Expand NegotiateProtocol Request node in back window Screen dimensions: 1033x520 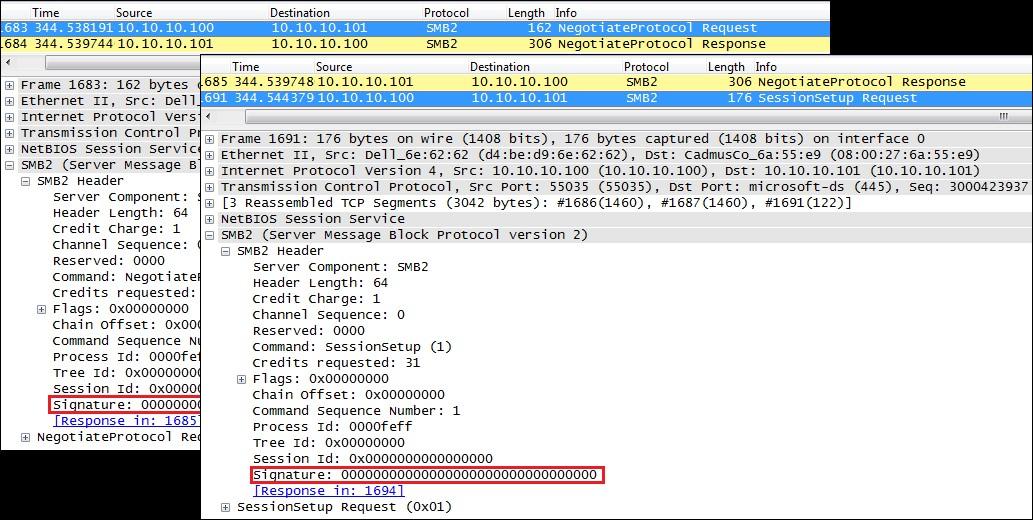point(25,437)
